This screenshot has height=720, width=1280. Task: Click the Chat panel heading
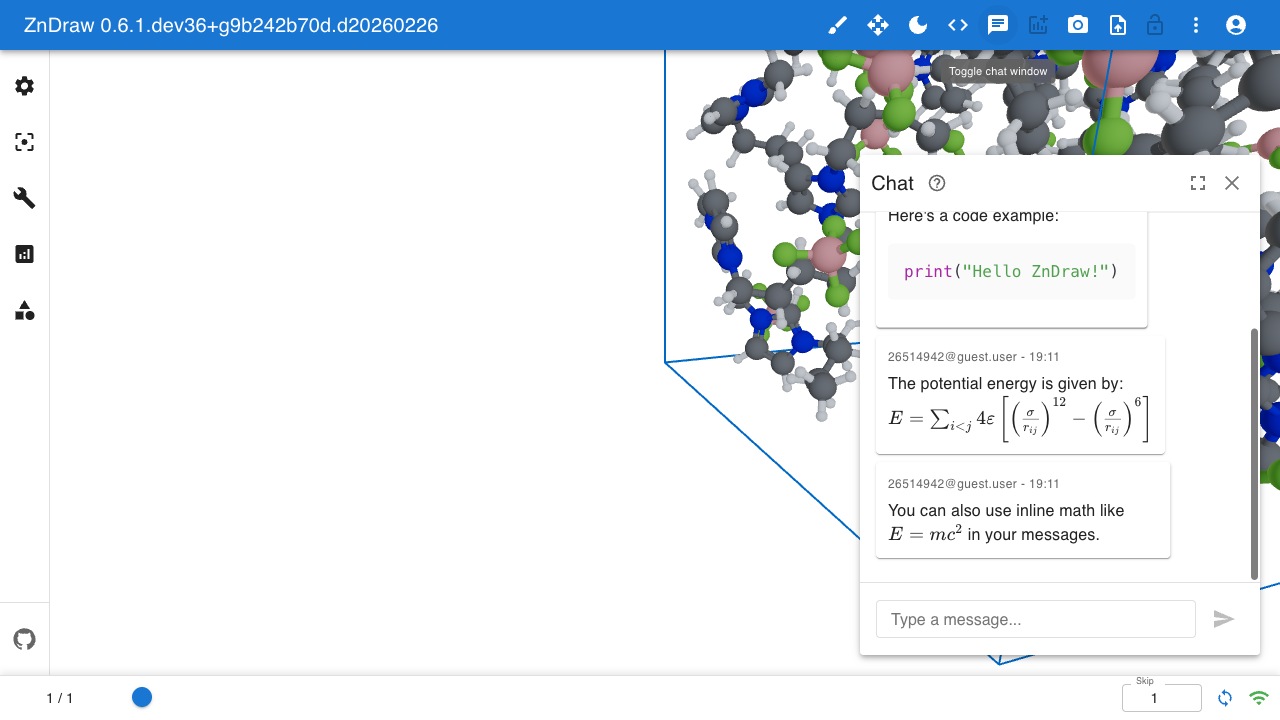pyautogui.click(x=892, y=183)
